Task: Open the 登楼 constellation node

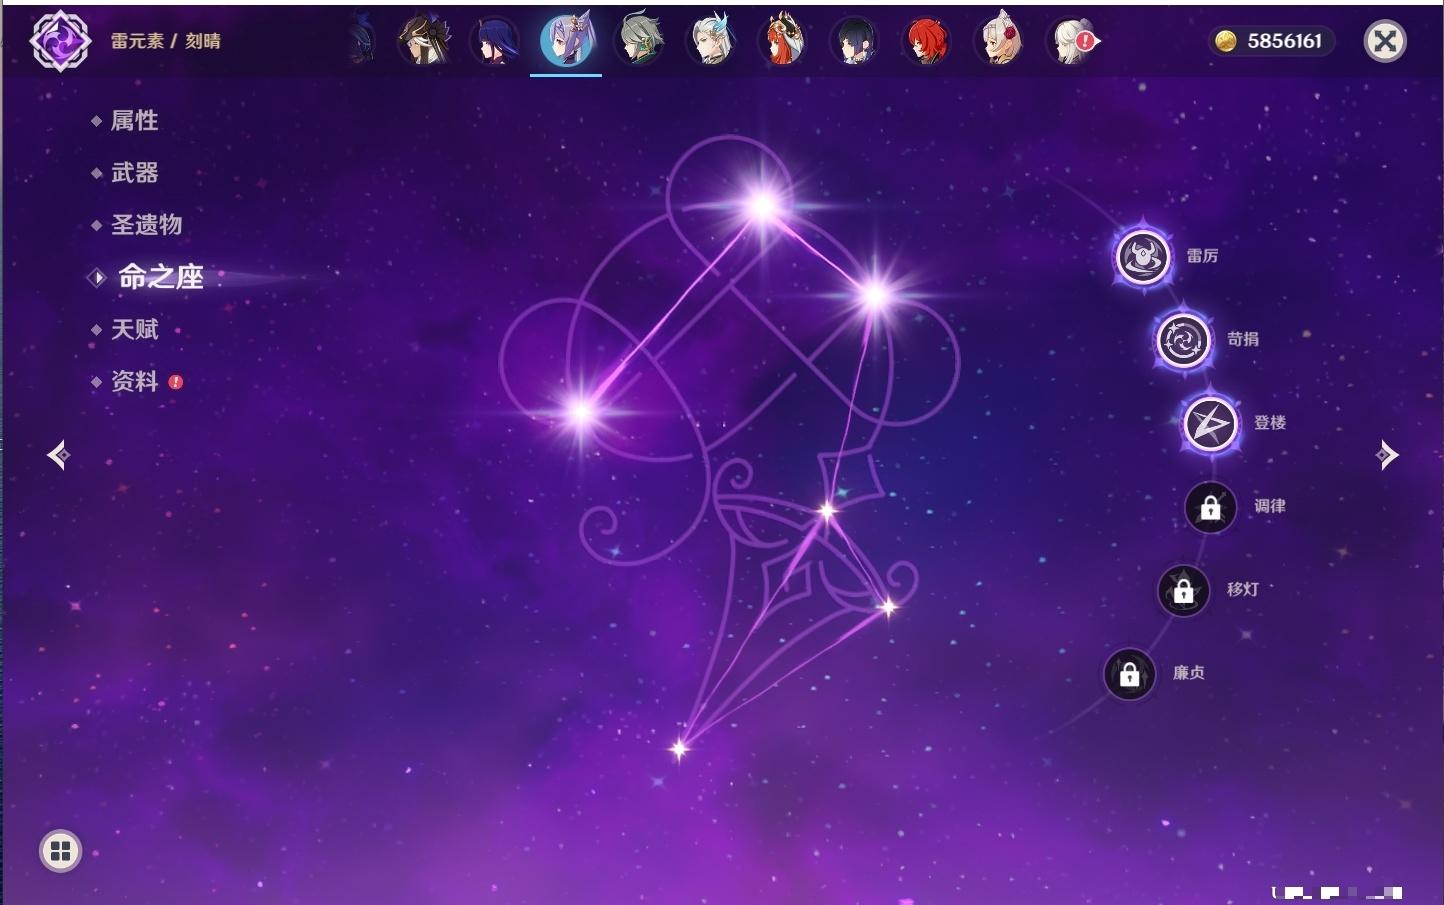Action: click(1210, 423)
